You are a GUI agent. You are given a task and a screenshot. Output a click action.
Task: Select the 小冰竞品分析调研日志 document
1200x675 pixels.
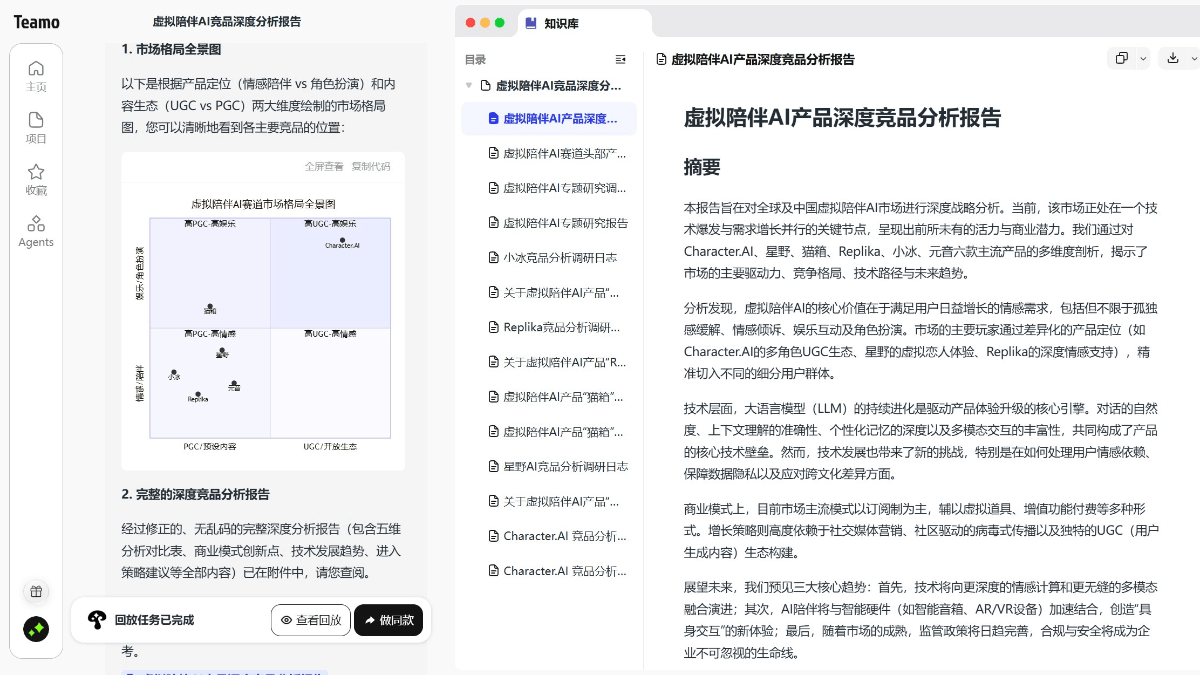[x=559, y=257]
